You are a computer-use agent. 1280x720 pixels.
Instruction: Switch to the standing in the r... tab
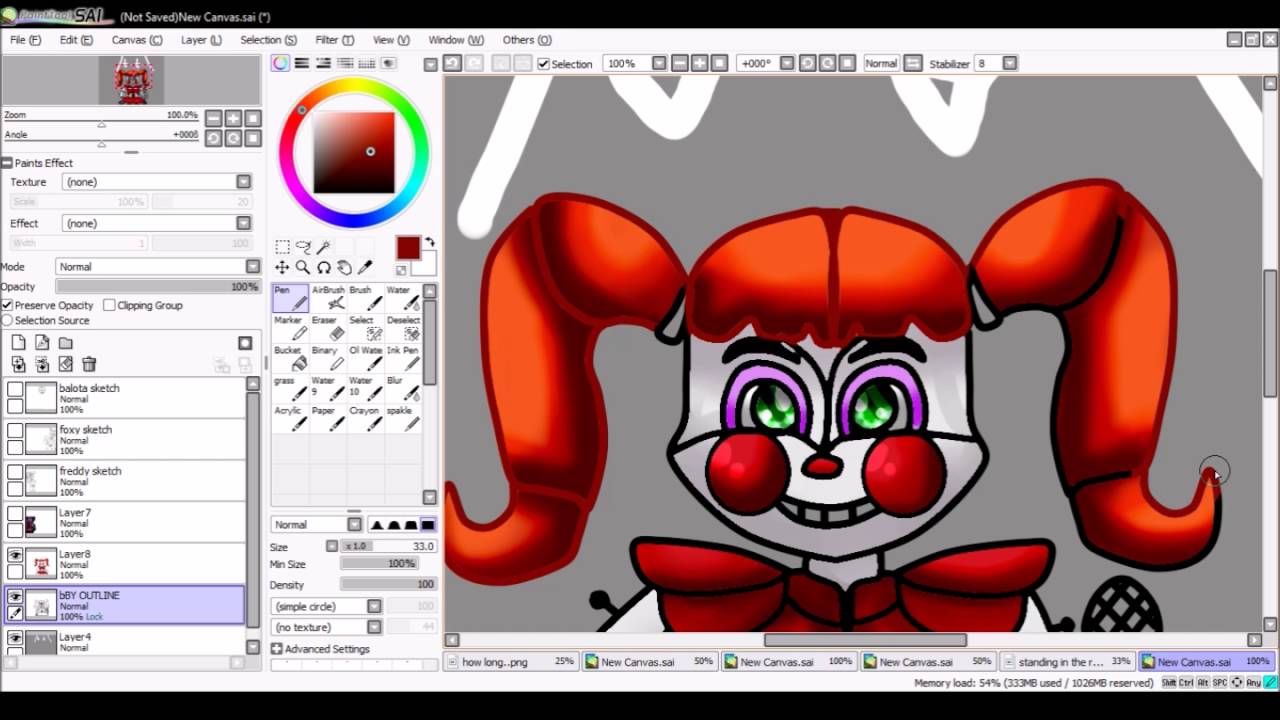click(1068, 661)
